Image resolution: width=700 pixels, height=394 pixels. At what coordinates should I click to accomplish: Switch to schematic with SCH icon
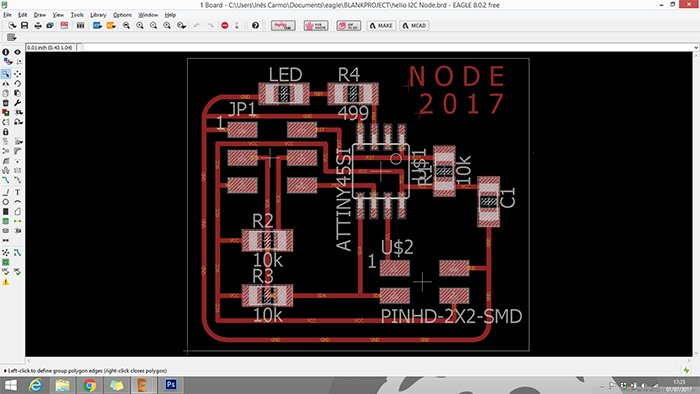tap(64, 25)
